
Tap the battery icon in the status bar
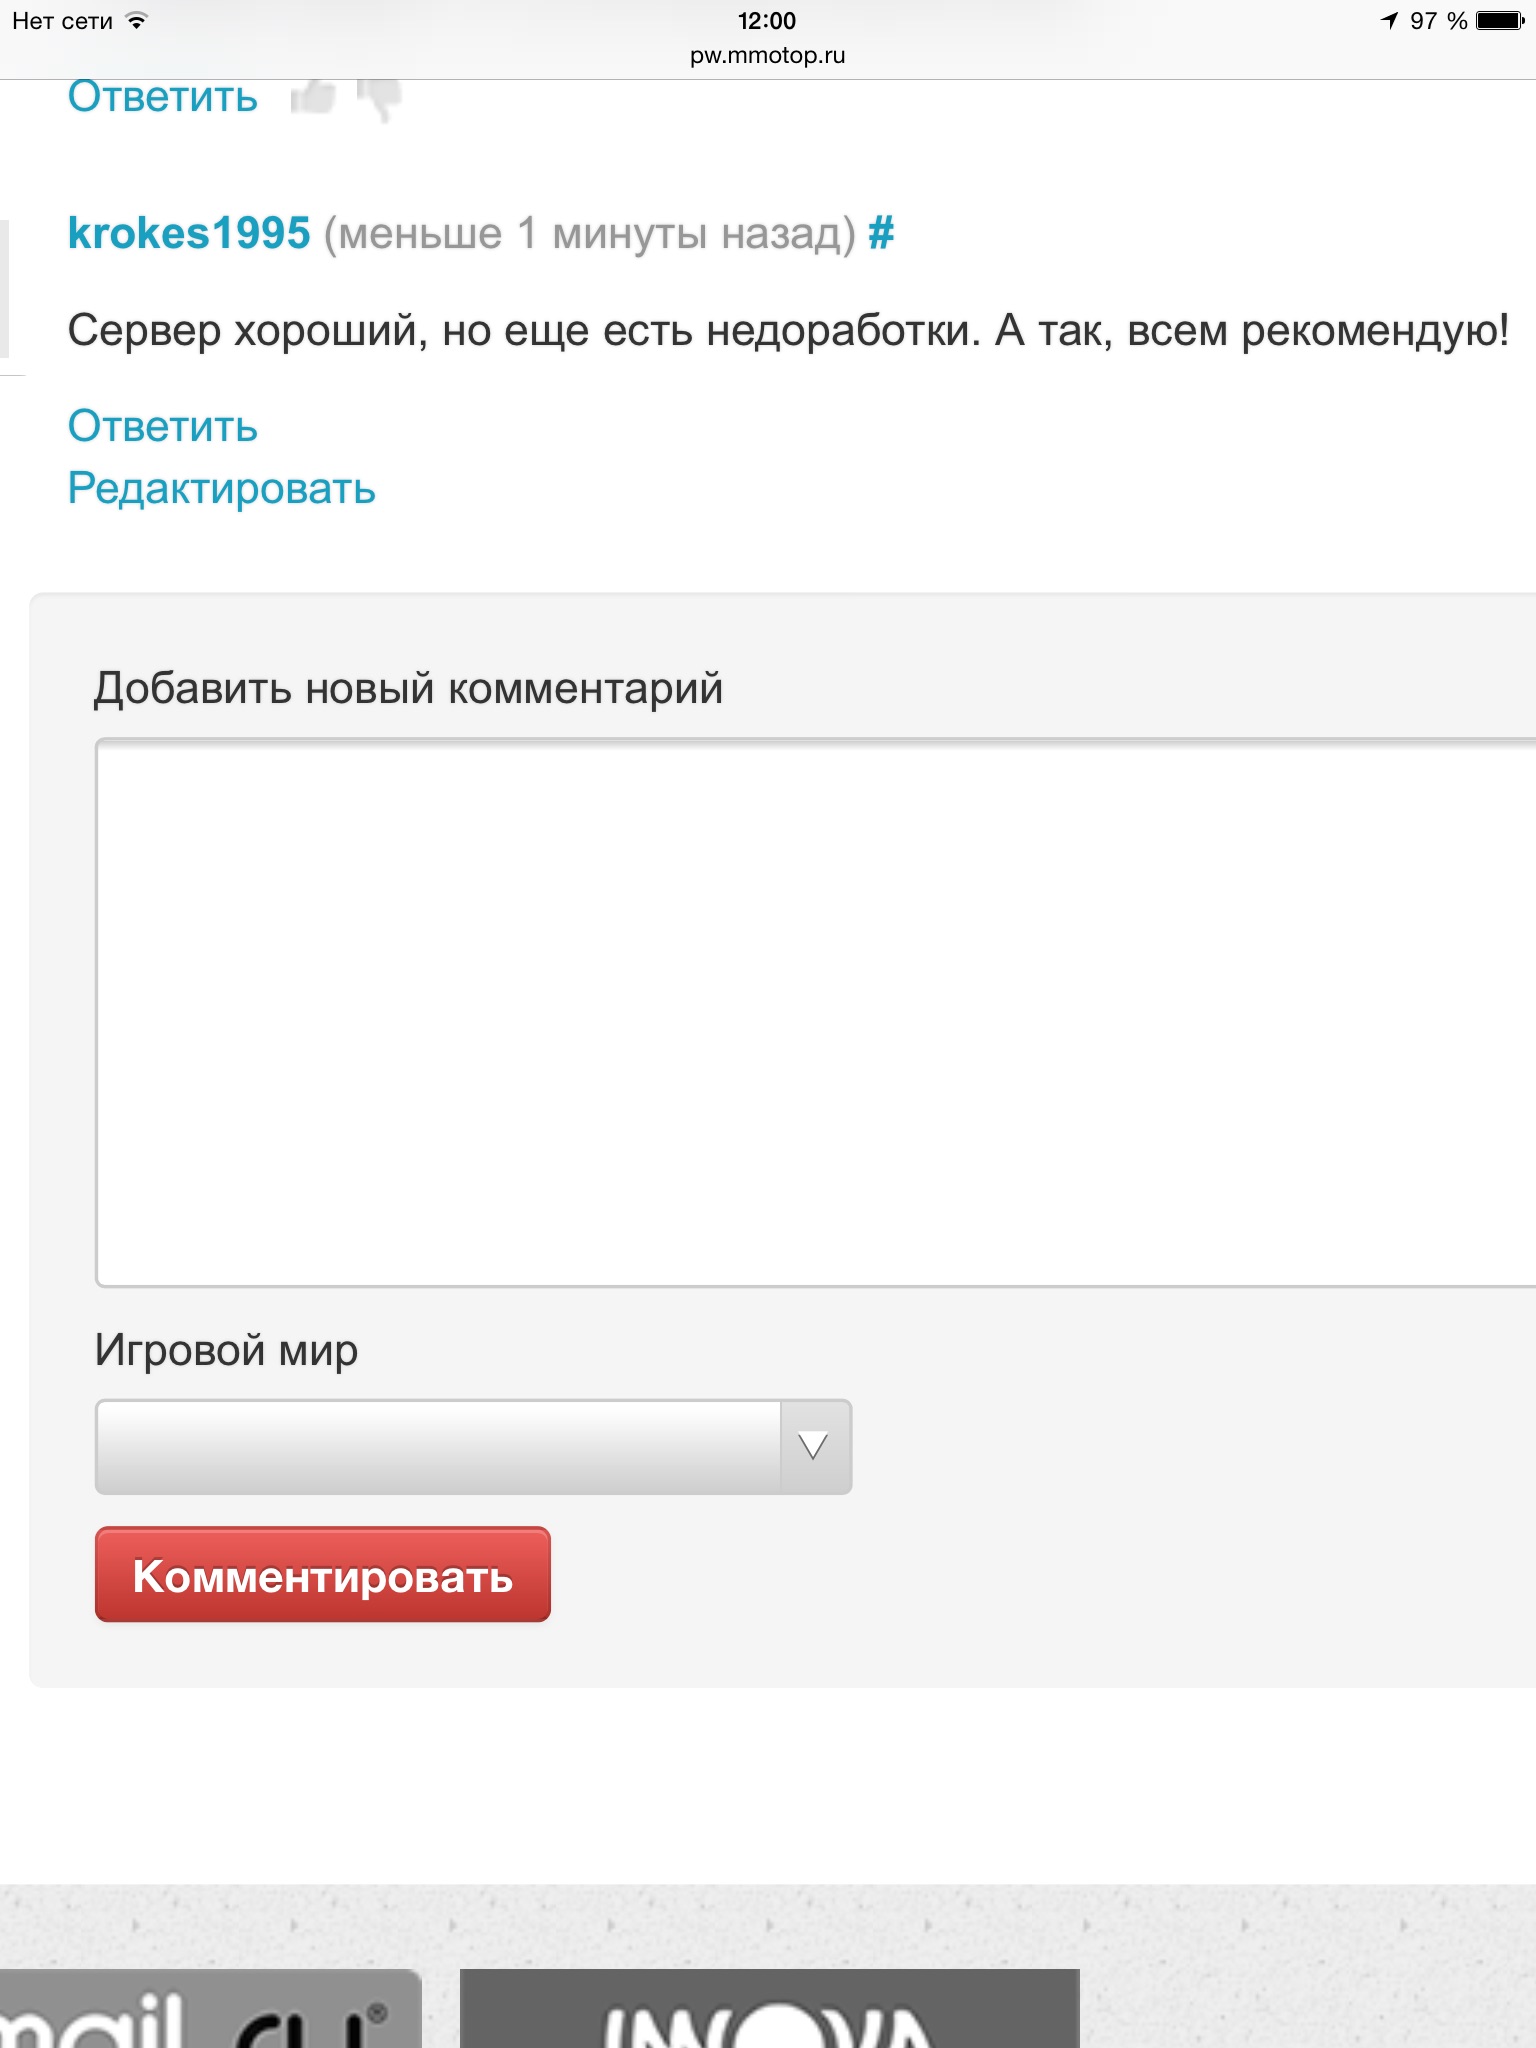tap(1500, 21)
